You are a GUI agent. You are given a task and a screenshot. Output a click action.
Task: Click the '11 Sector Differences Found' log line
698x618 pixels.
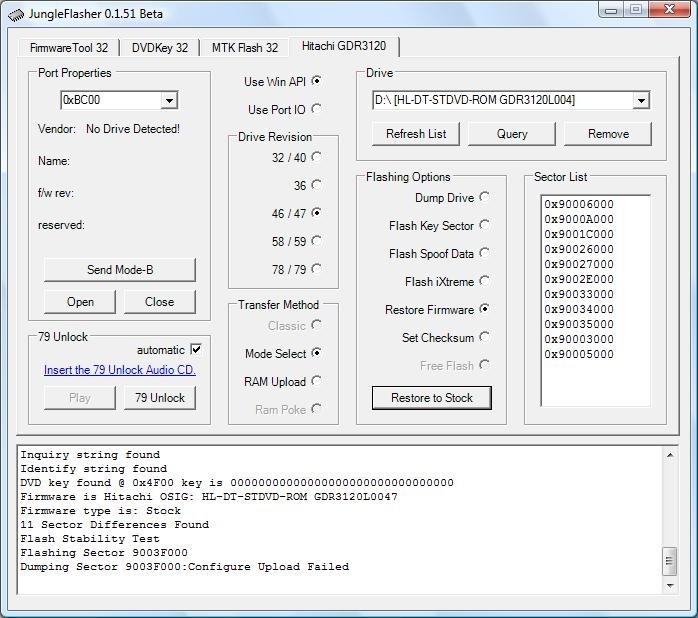point(114,525)
